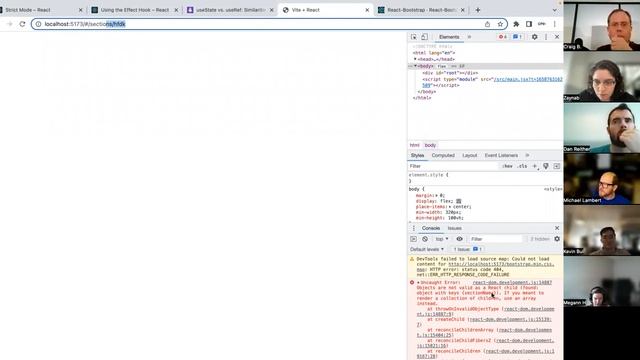Switch to the Layout tab
Image resolution: width=640 pixels, height=360 pixels.
pyautogui.click(x=469, y=156)
